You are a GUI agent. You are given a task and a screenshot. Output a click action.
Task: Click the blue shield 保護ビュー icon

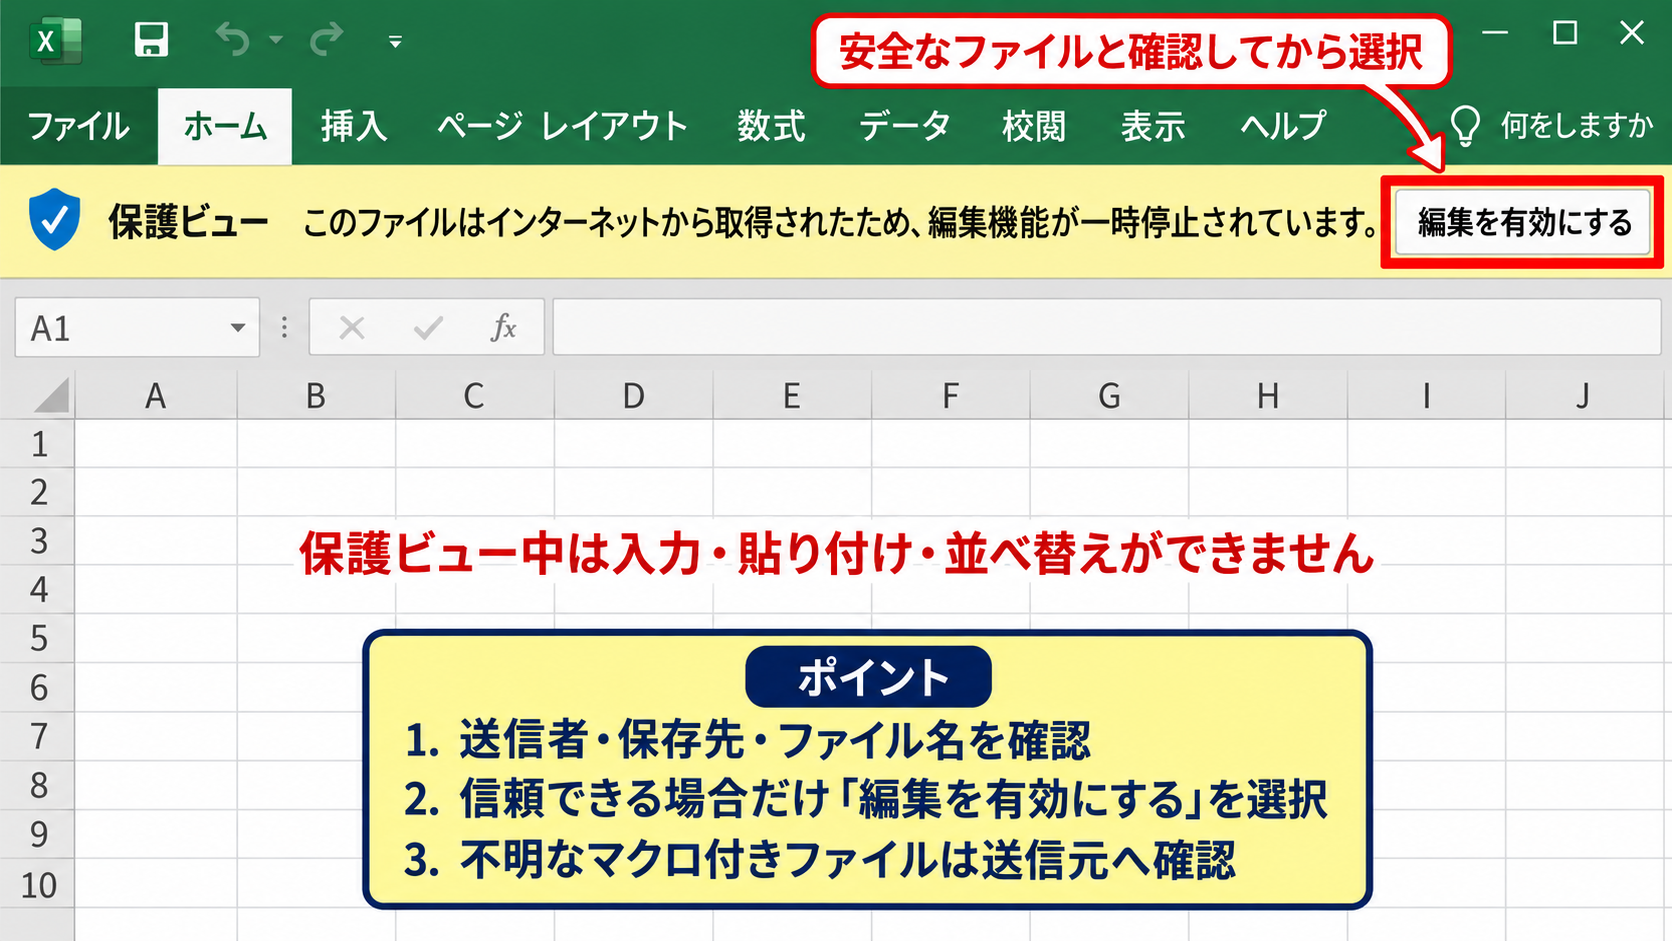(55, 219)
